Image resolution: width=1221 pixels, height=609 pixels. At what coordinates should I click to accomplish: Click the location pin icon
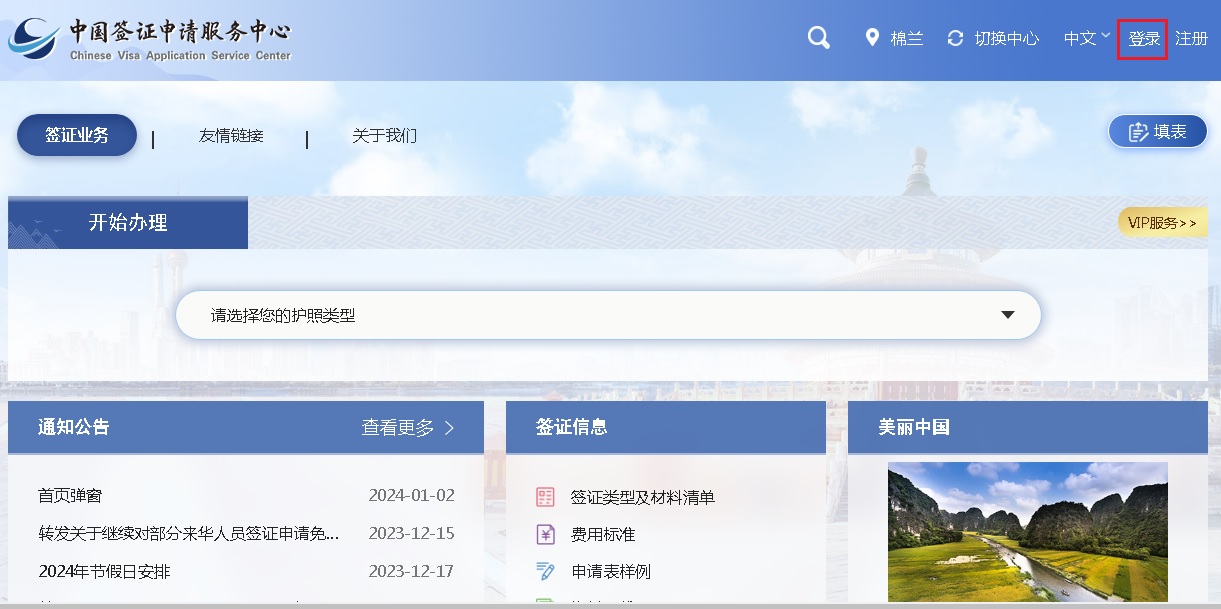[x=871, y=39]
